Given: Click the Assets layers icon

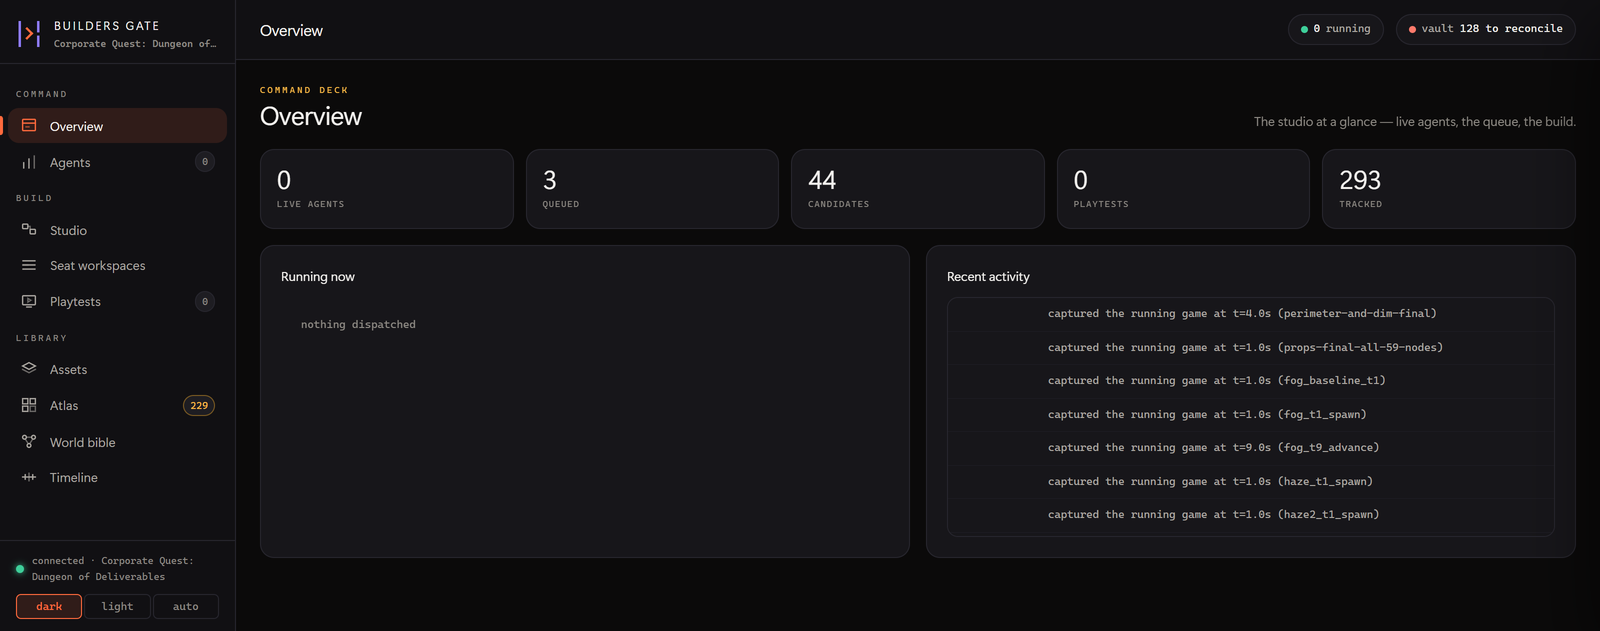Looking at the screenshot, I should point(29,368).
